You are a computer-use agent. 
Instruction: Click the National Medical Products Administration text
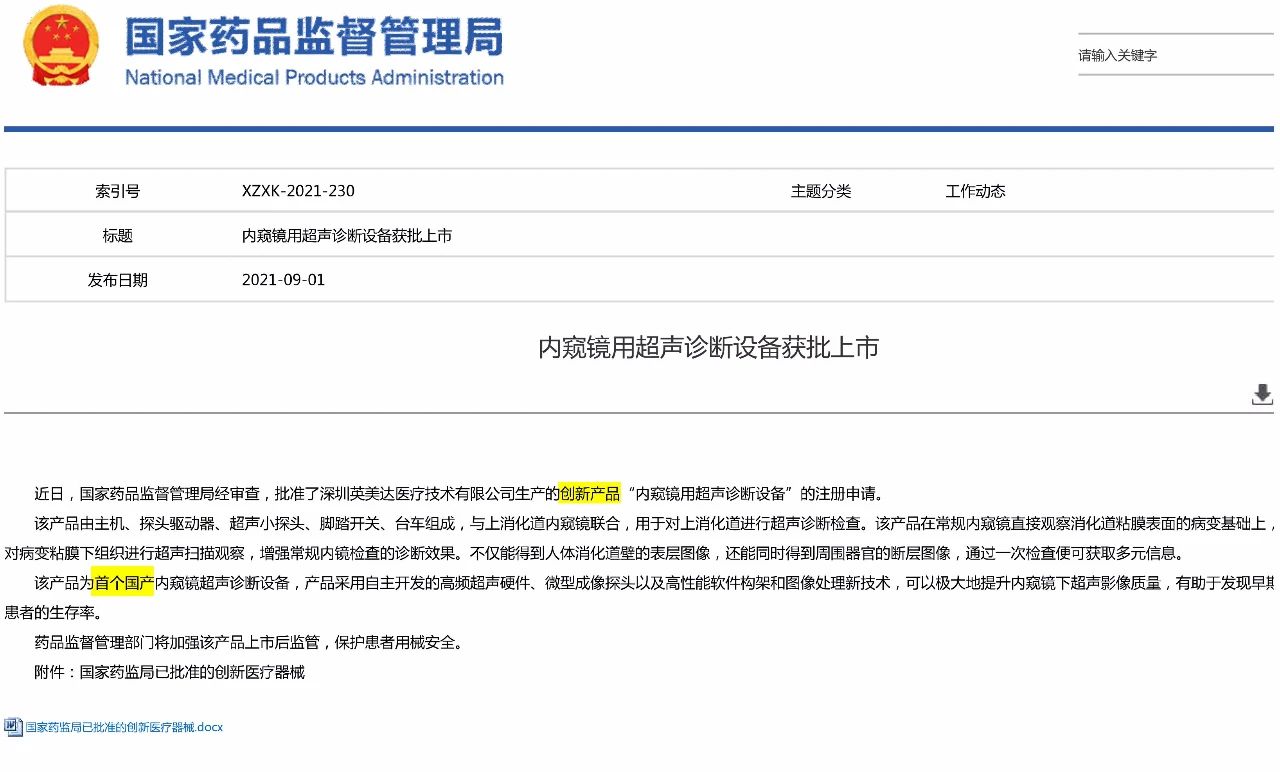(314, 78)
